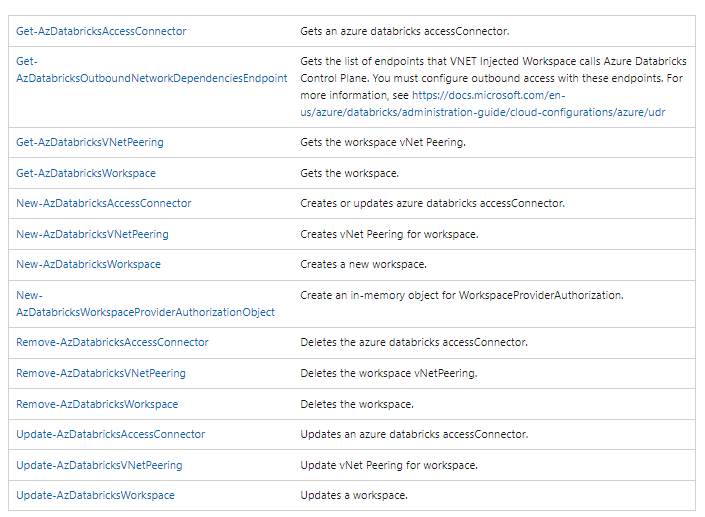This screenshot has width=705, height=517.
Task: Open the New-AzDatabricksAccessConnector link
Action: coord(104,203)
